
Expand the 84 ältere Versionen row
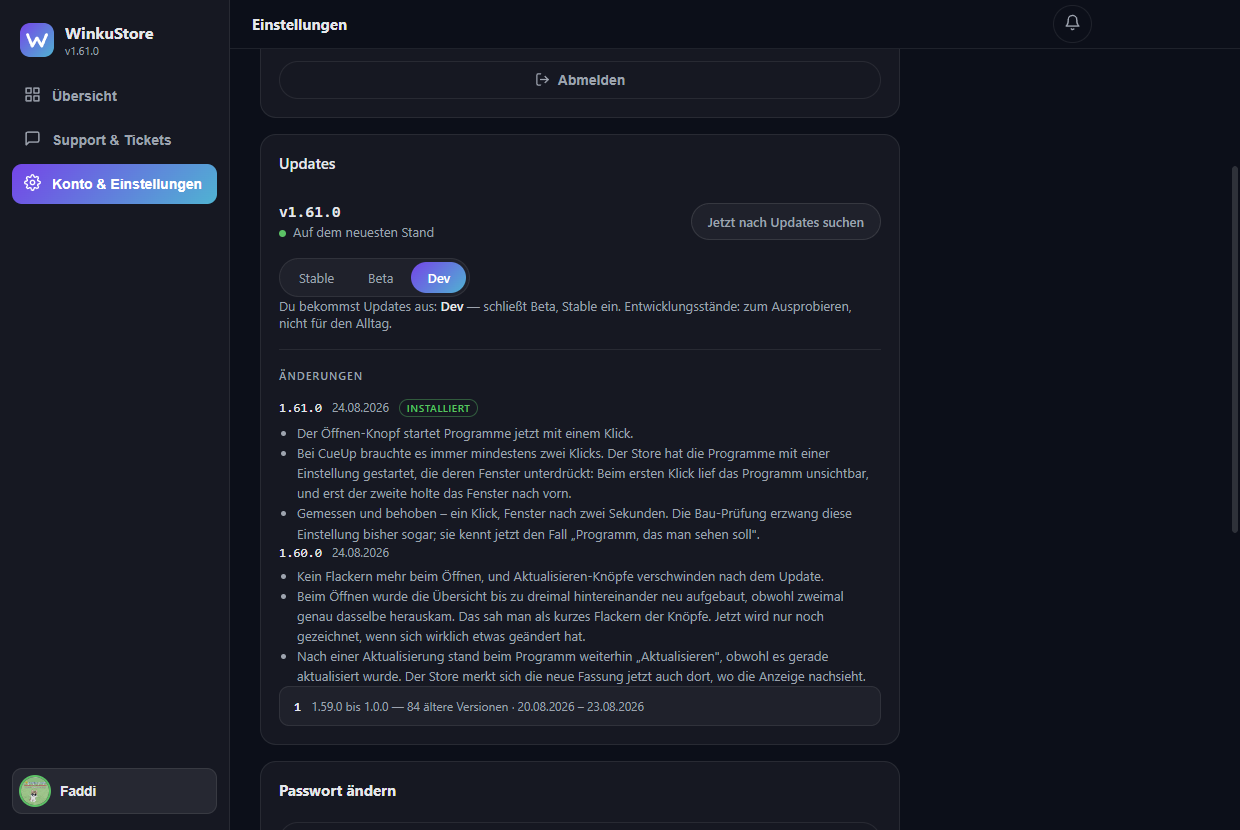pos(580,706)
